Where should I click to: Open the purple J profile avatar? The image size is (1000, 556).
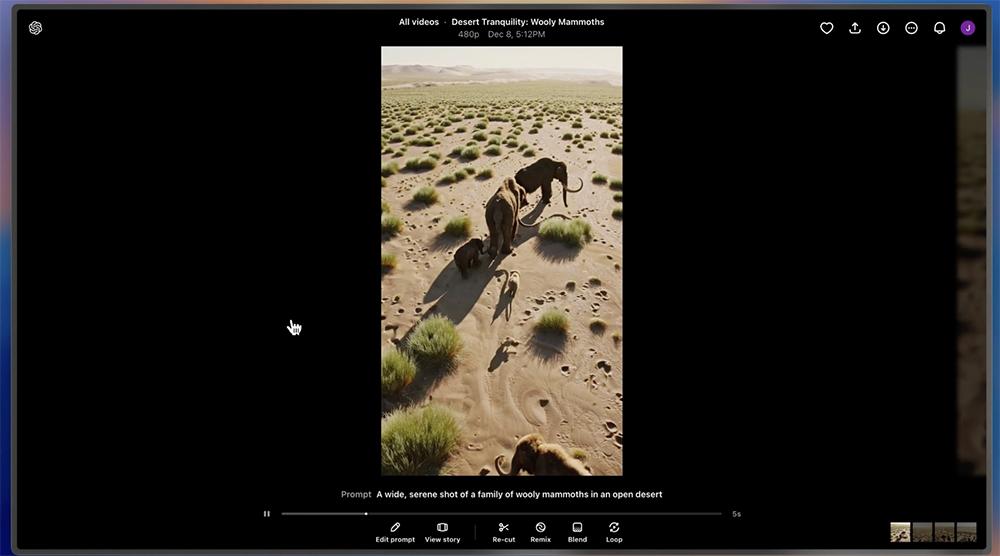click(x=967, y=28)
